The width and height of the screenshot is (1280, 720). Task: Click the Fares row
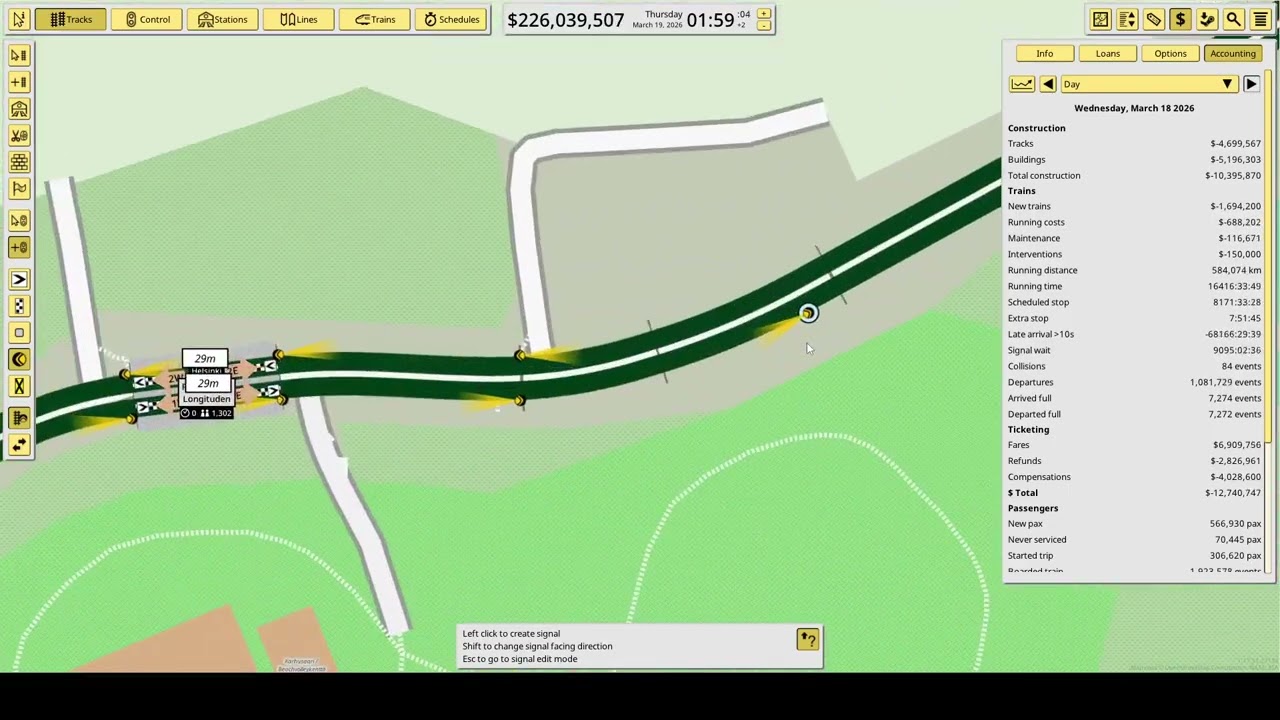pyautogui.click(x=1134, y=445)
